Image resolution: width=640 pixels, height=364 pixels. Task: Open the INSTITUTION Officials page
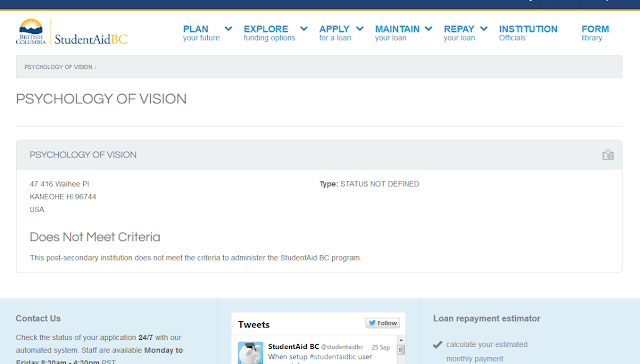(x=528, y=33)
